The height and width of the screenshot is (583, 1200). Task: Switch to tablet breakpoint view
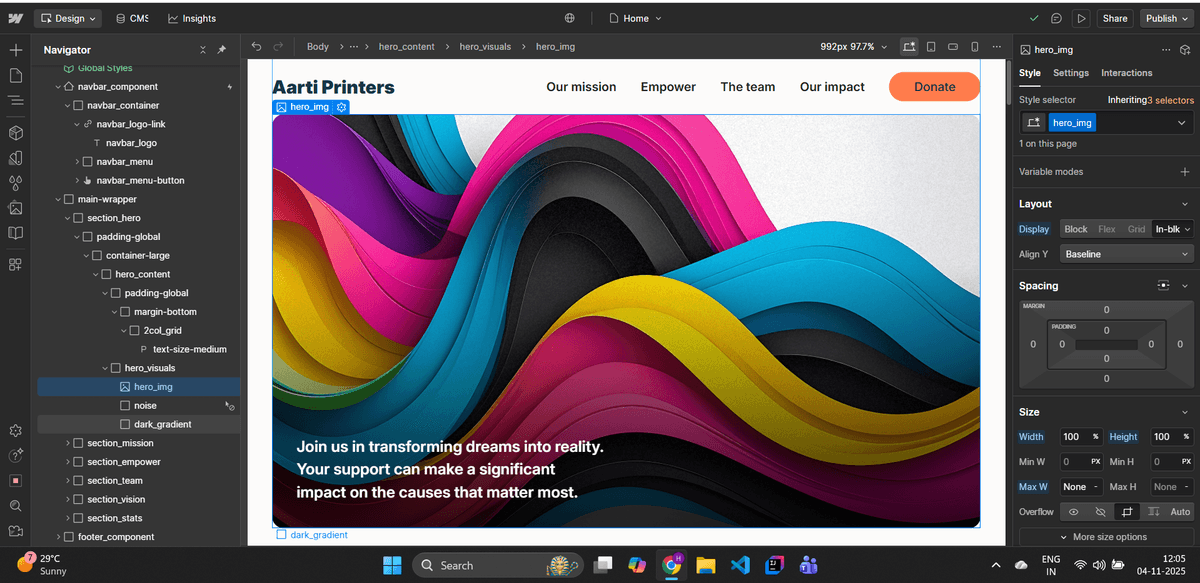[930, 46]
